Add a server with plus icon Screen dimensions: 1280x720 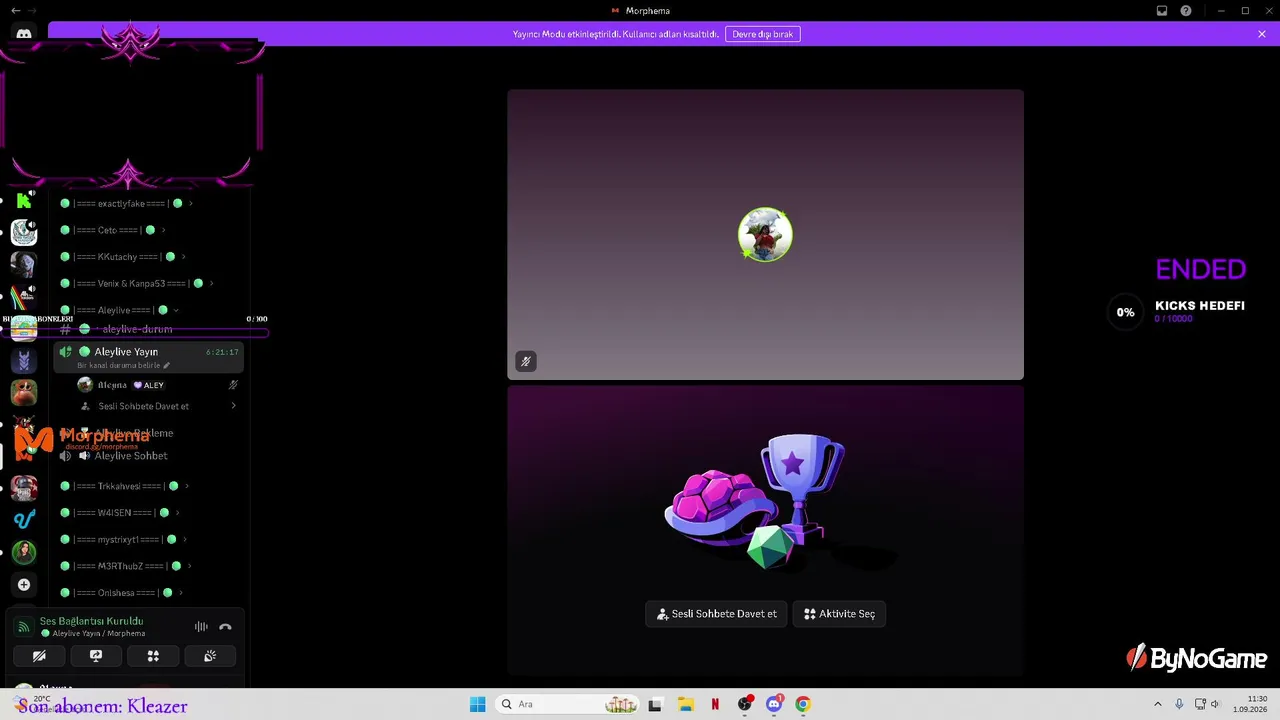pos(24,585)
